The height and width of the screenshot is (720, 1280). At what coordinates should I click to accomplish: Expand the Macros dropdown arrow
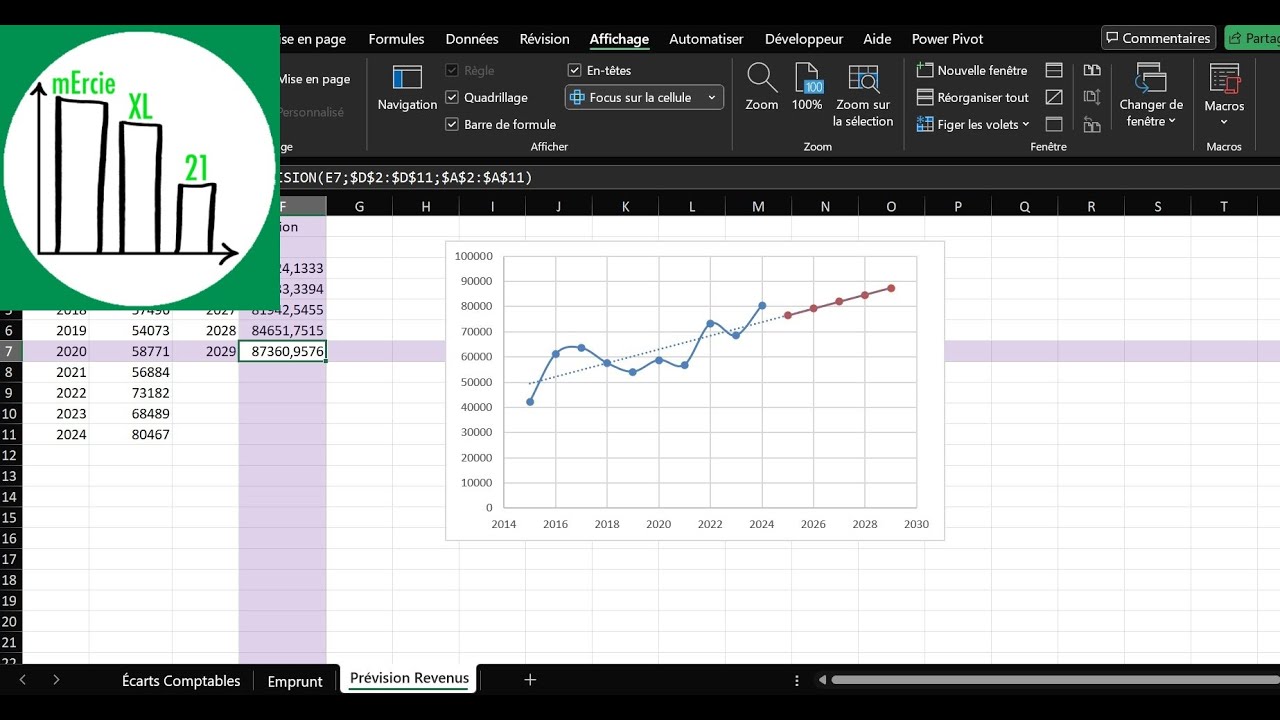pos(1224,122)
